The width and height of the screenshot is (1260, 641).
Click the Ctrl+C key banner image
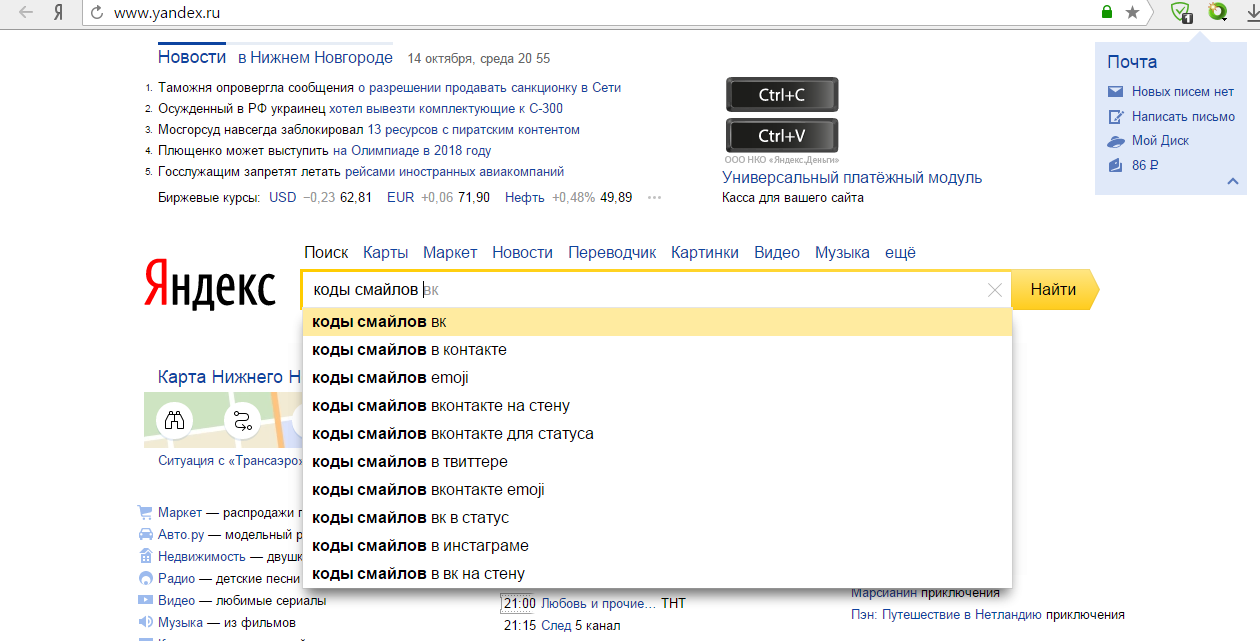coord(782,95)
